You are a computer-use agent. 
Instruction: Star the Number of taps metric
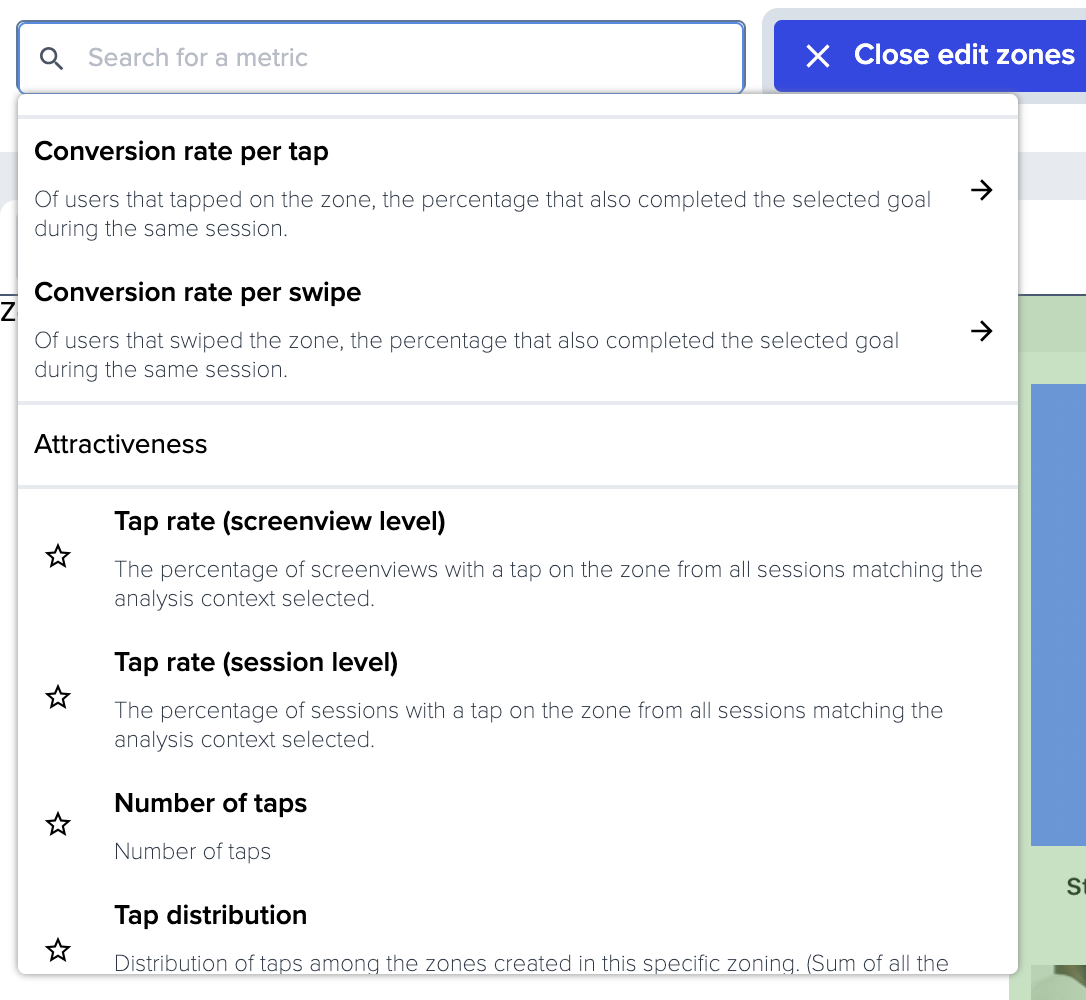[x=57, y=824]
